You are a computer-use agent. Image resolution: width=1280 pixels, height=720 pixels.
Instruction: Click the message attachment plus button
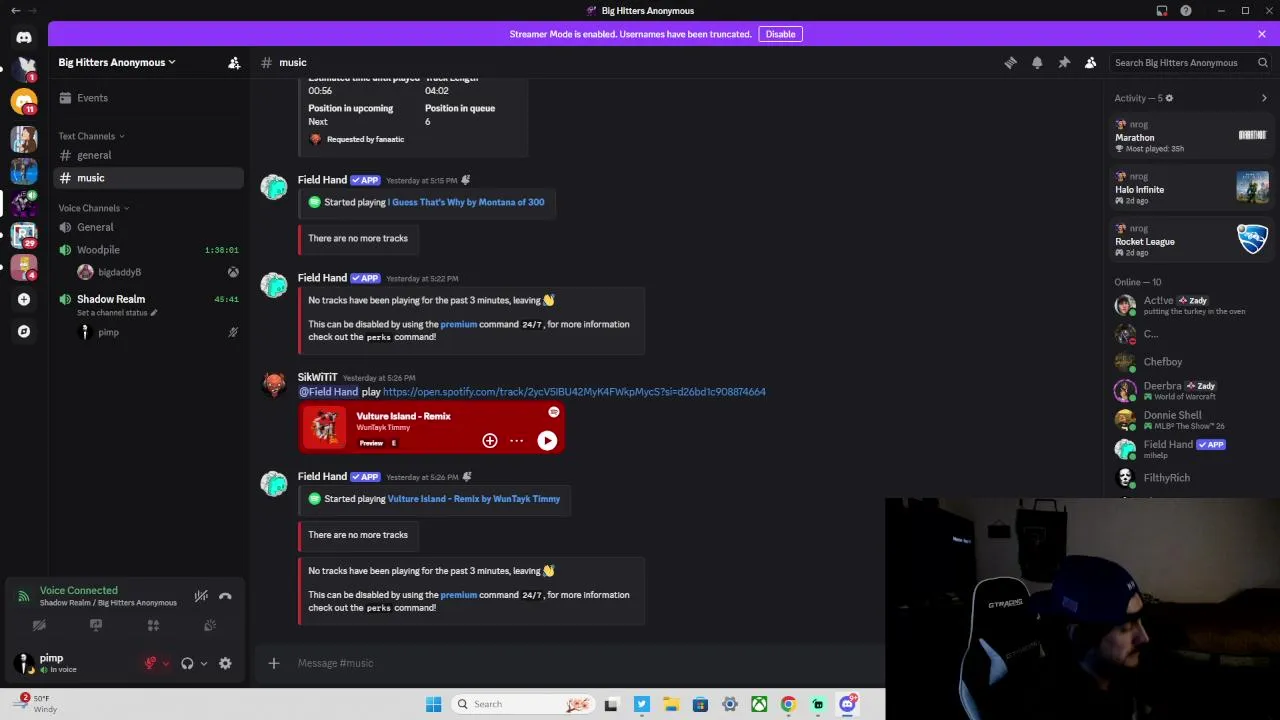click(x=274, y=663)
